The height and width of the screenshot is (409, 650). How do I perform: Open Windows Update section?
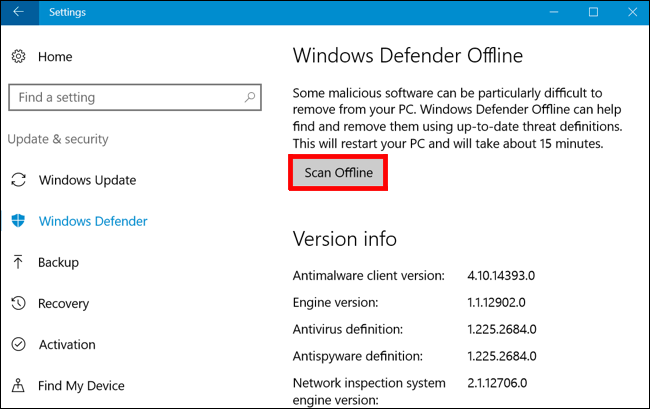(87, 180)
